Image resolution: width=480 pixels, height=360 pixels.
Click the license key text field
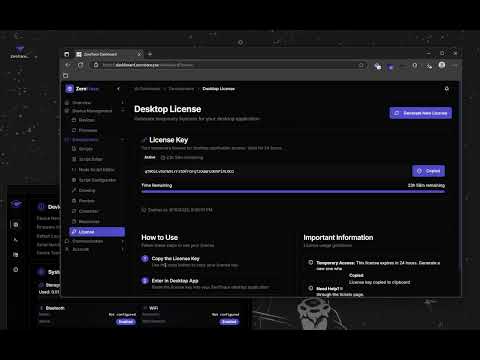click(x=275, y=171)
